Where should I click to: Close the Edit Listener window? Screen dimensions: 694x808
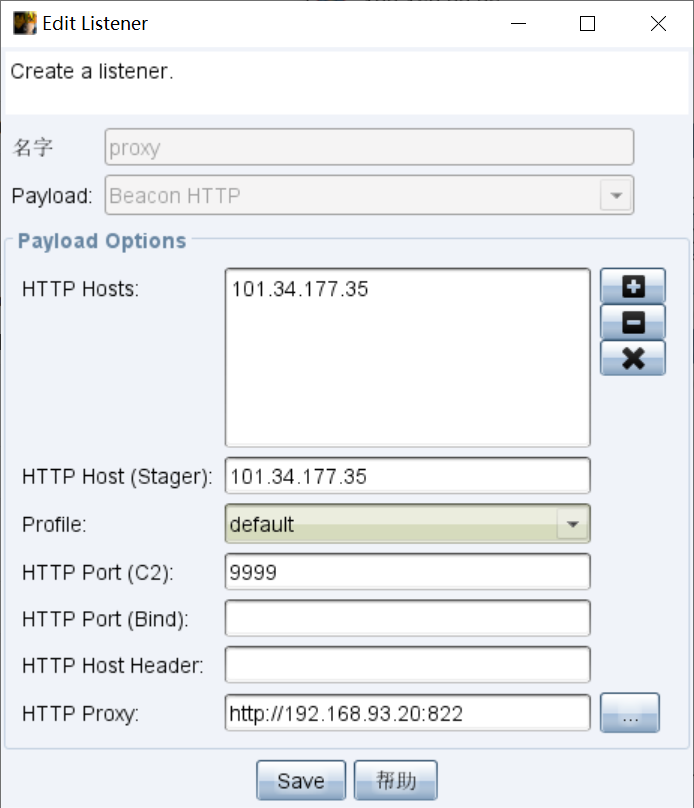[658, 24]
